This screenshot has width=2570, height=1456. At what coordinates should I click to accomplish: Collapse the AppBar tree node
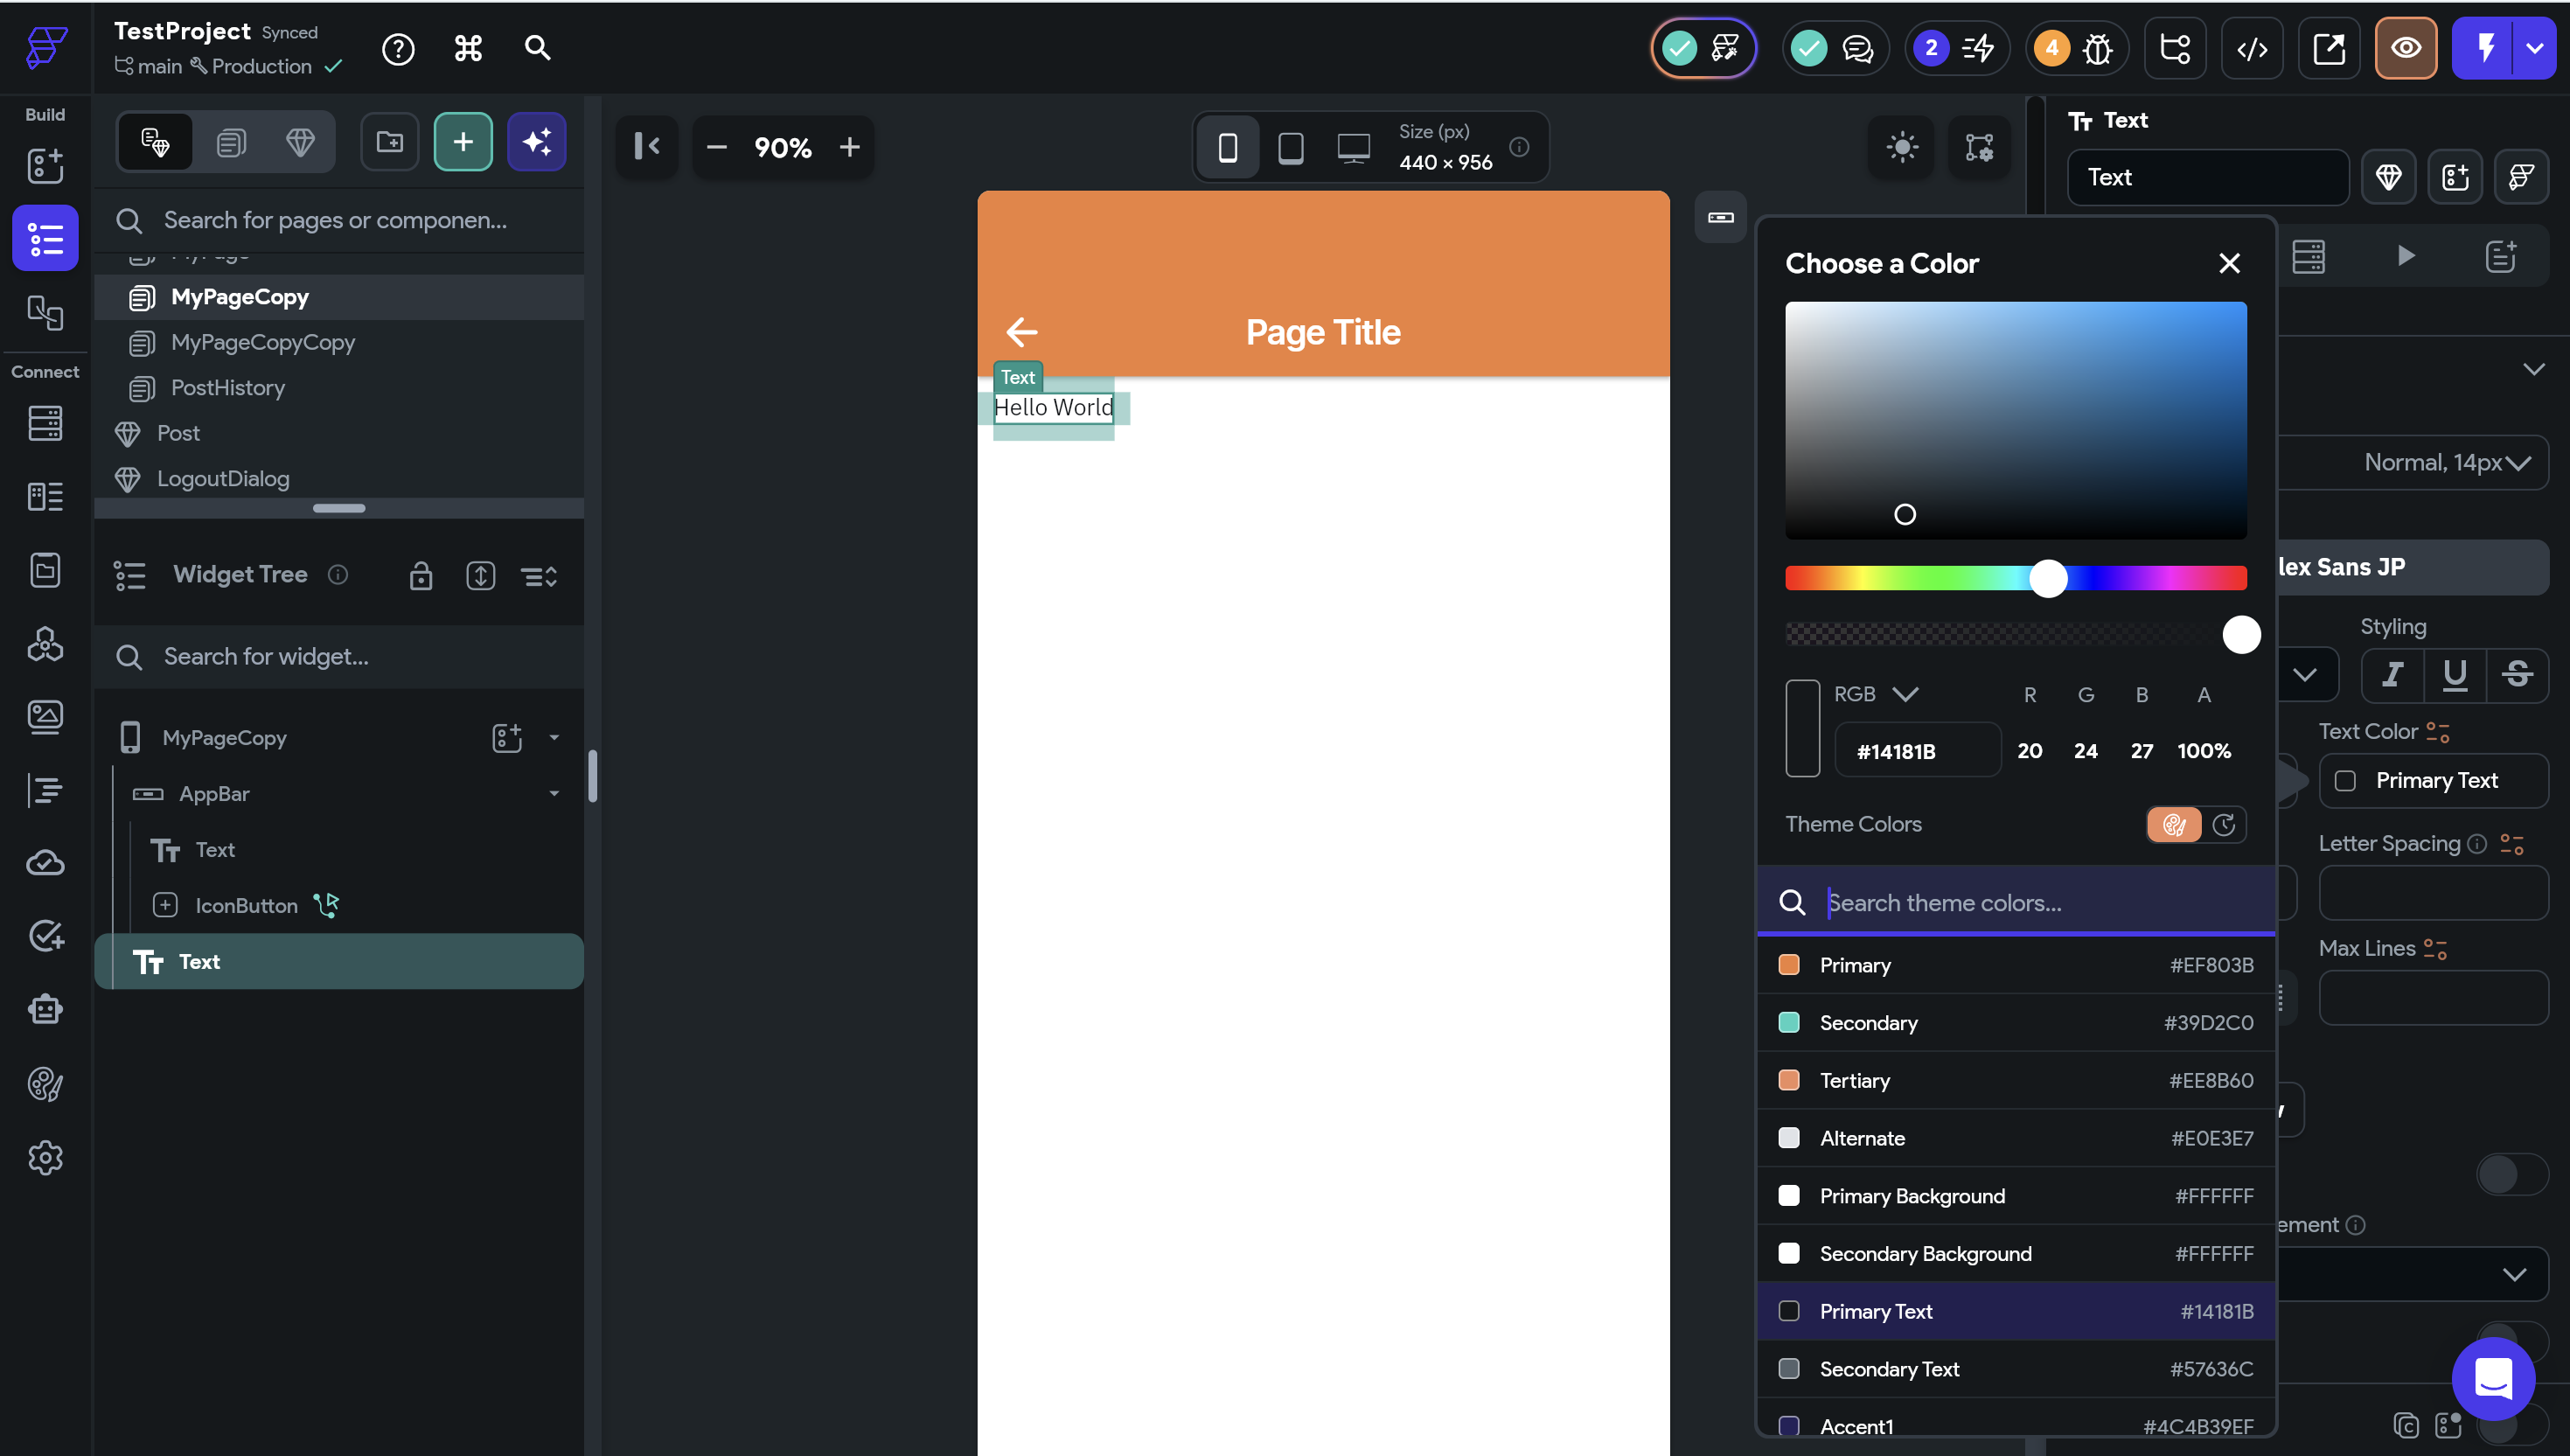[x=554, y=794]
